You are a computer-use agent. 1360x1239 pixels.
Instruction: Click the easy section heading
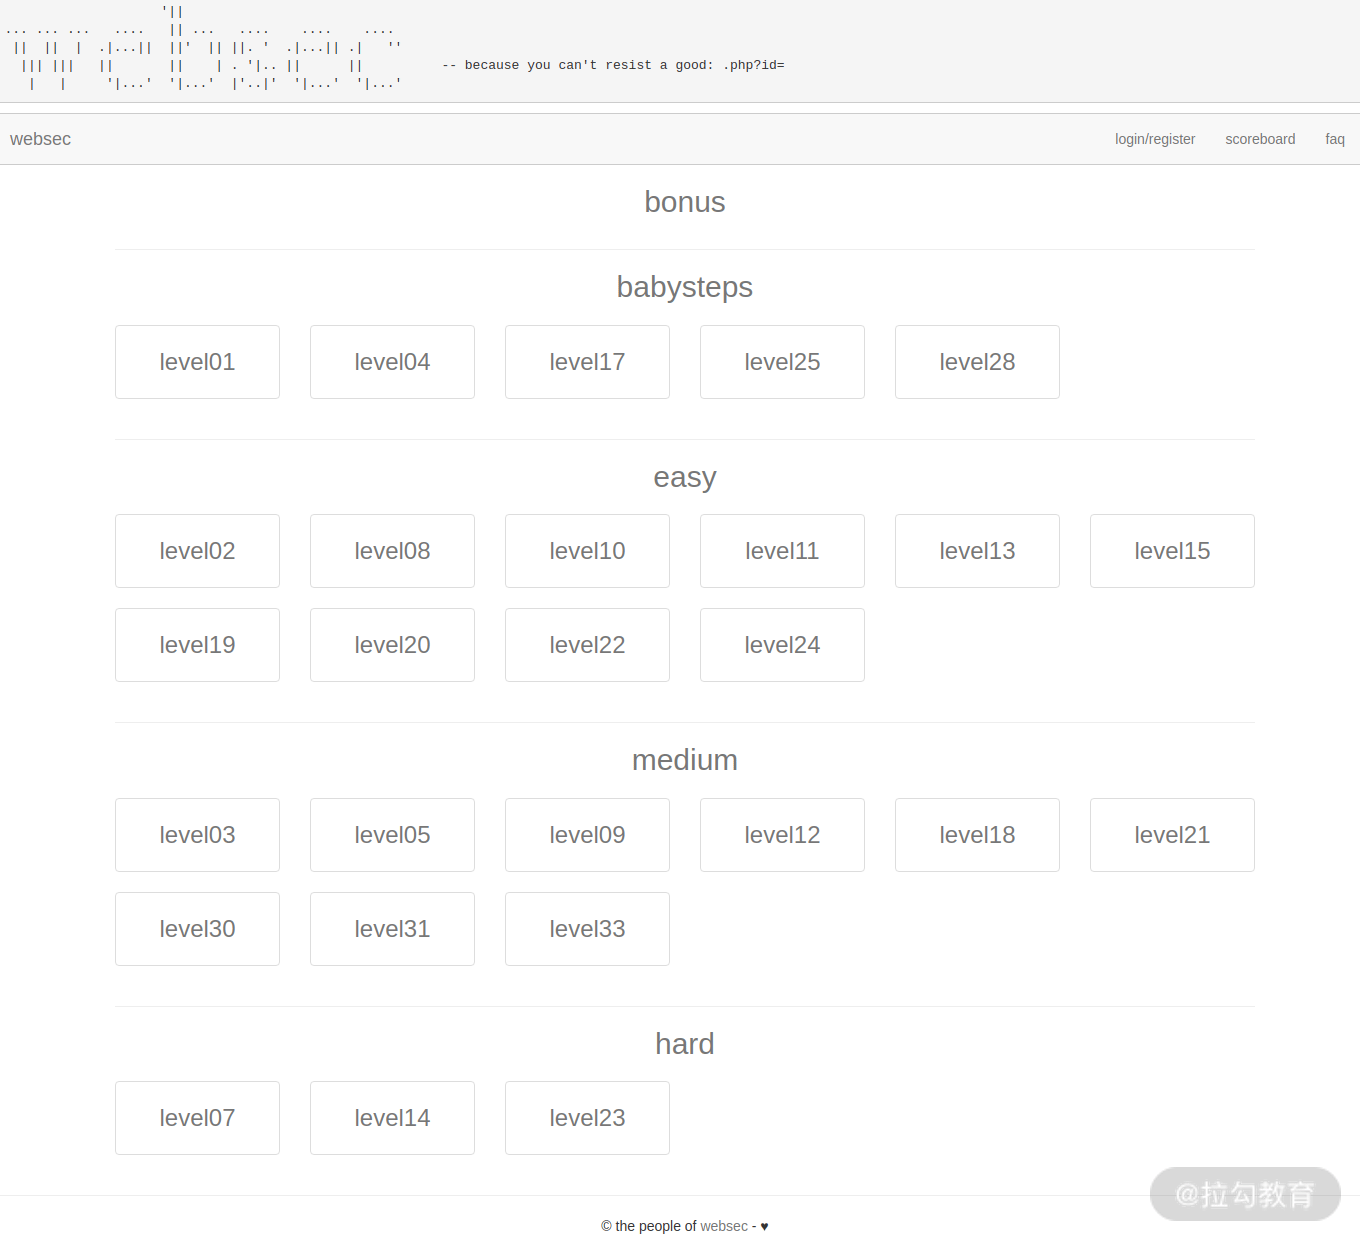(685, 477)
